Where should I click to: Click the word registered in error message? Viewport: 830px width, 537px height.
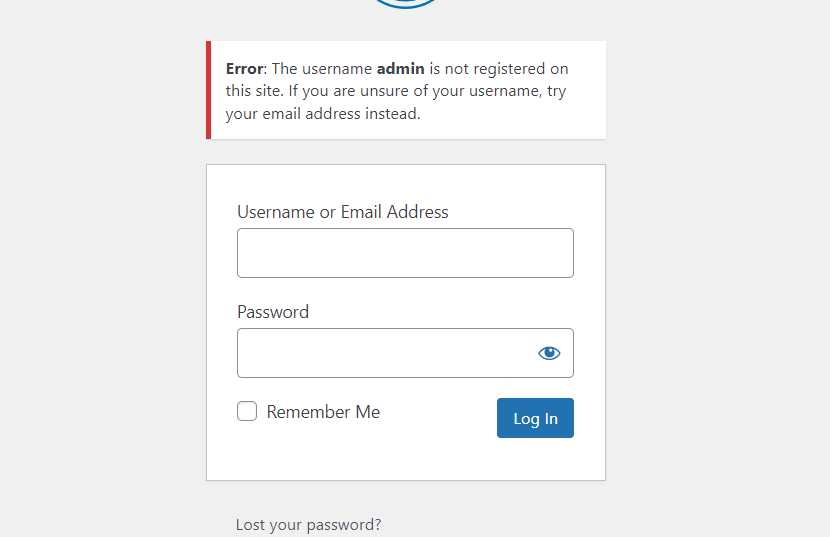pos(508,69)
